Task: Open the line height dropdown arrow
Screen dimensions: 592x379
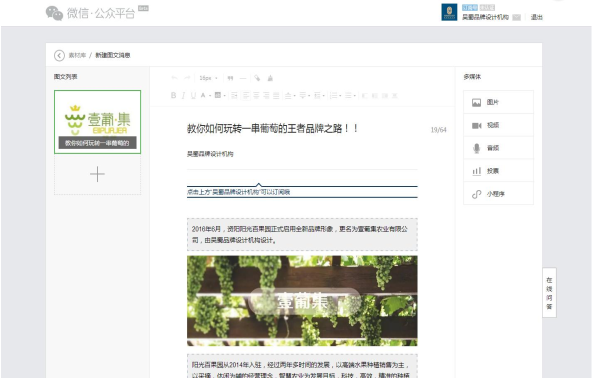Action: click(x=324, y=96)
